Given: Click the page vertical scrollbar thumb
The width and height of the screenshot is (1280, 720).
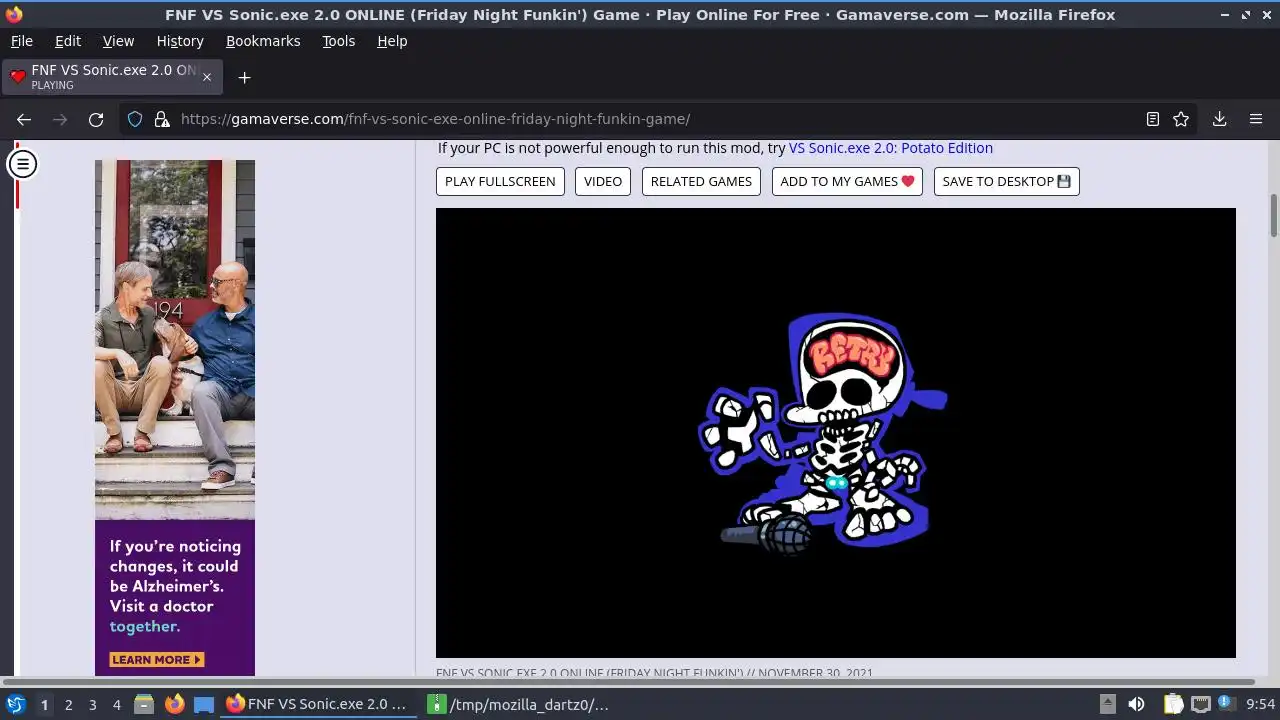Looking at the screenshot, I should coord(1274,216).
